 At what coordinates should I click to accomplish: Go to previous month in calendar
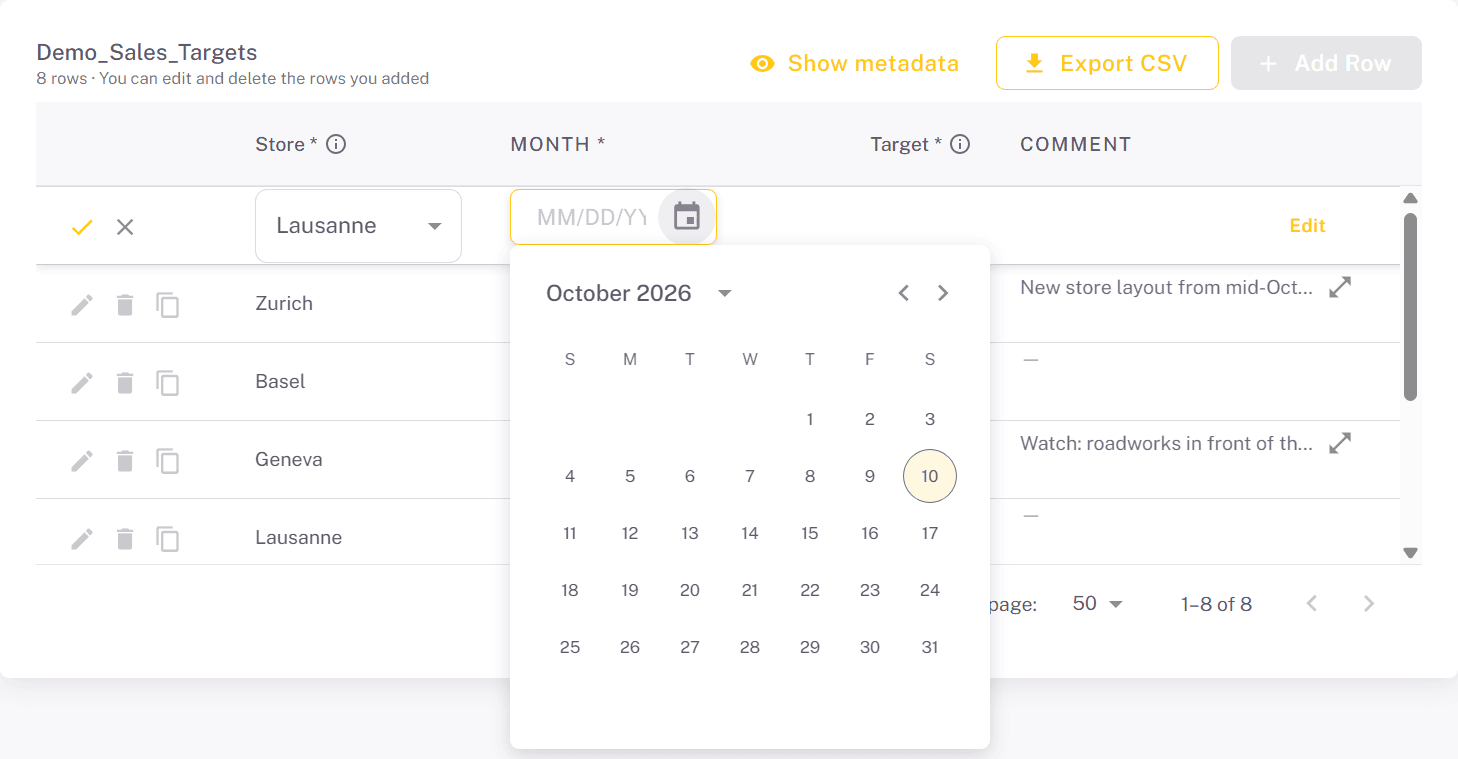(x=904, y=293)
